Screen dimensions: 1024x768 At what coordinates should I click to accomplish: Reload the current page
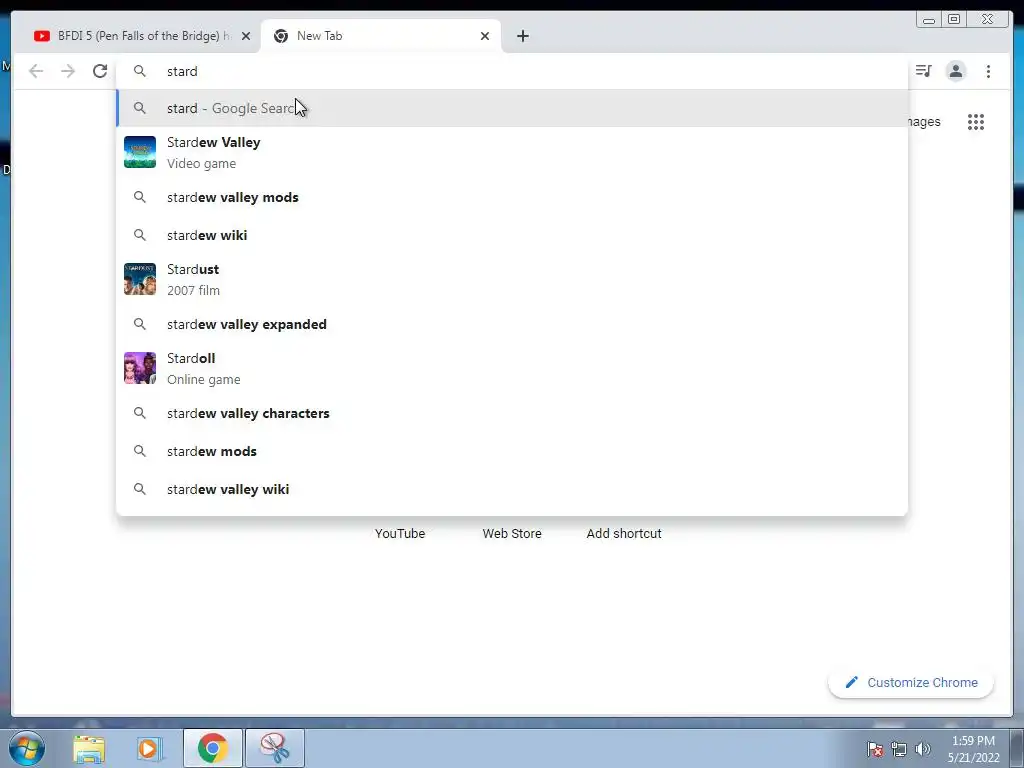click(100, 71)
